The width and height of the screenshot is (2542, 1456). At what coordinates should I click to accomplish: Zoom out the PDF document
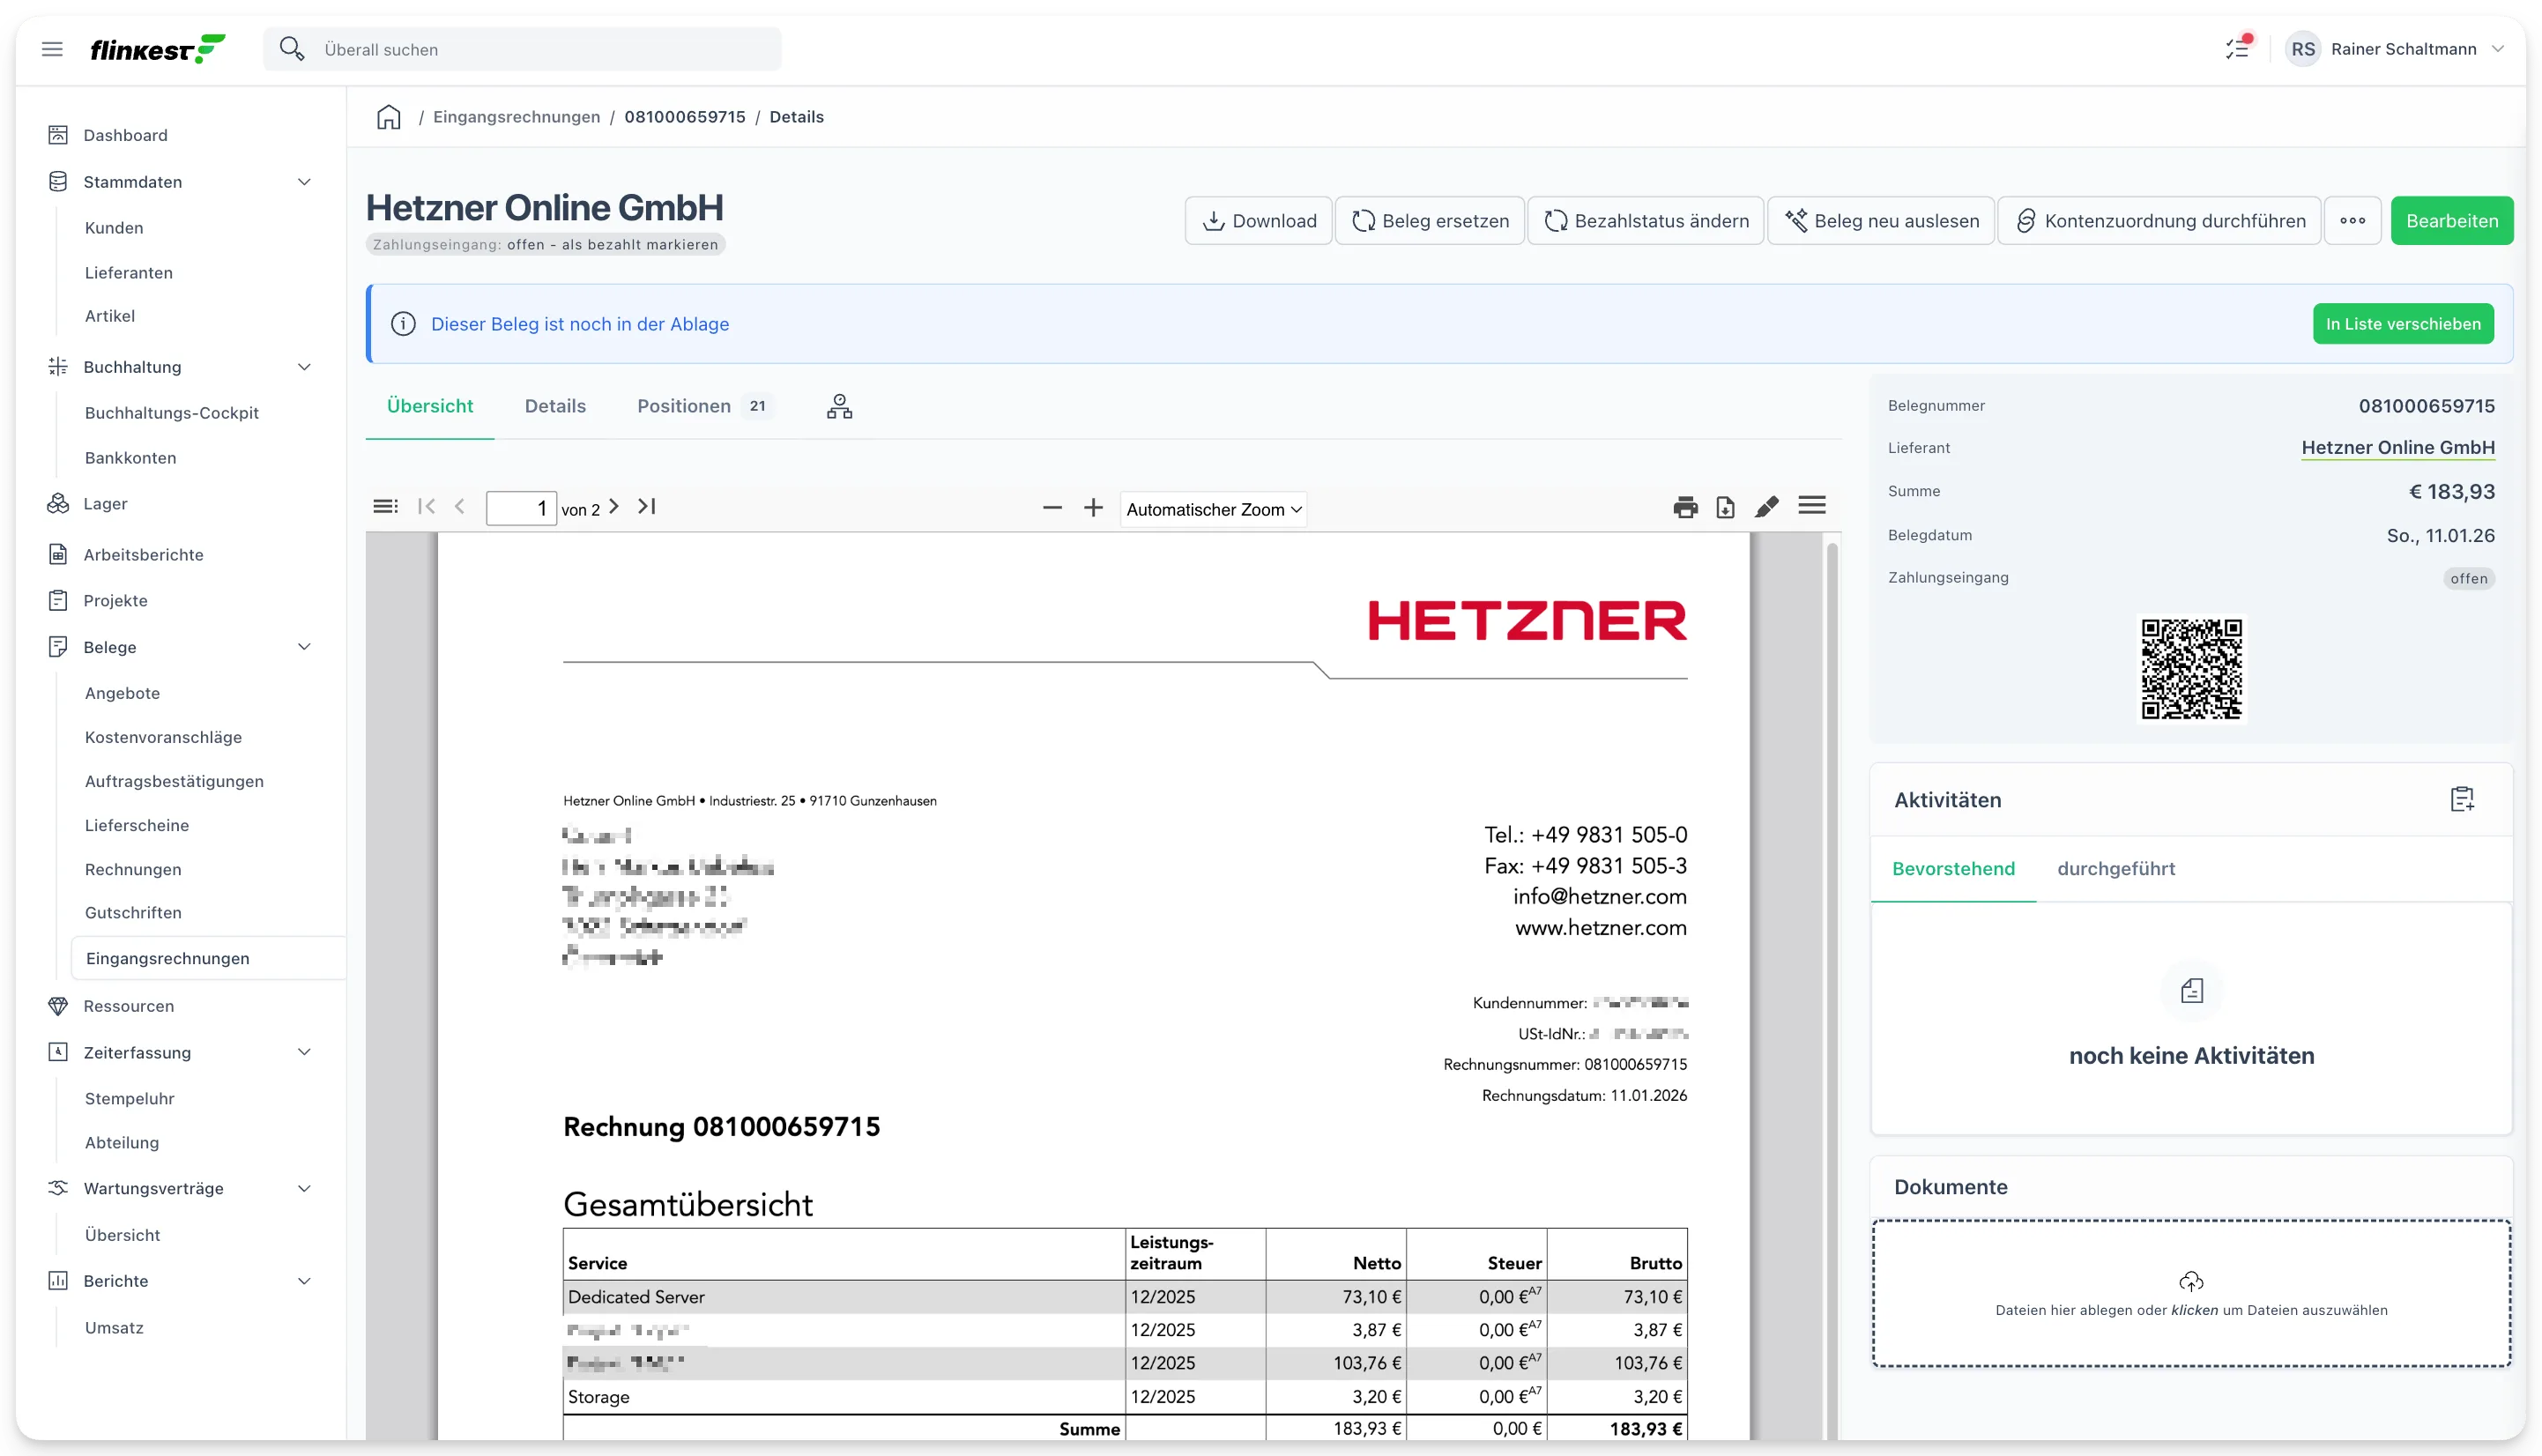1052,508
